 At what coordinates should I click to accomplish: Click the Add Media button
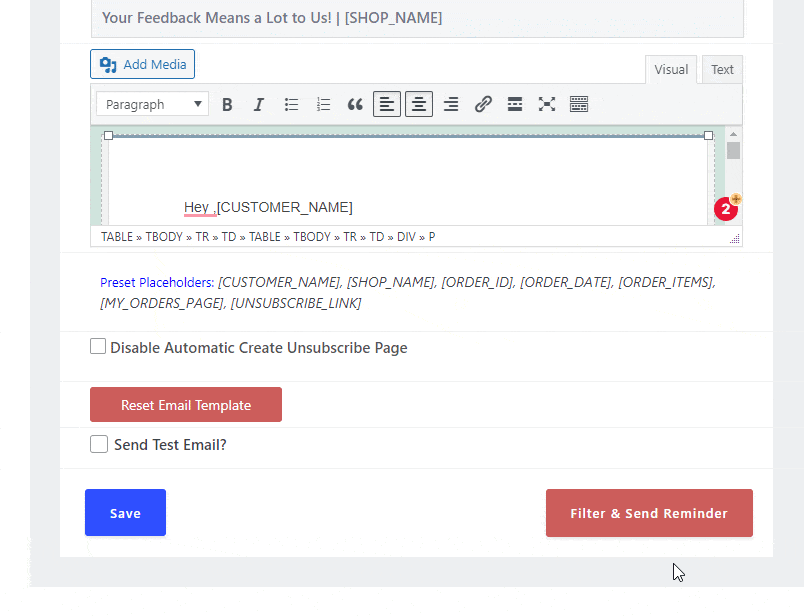(143, 64)
